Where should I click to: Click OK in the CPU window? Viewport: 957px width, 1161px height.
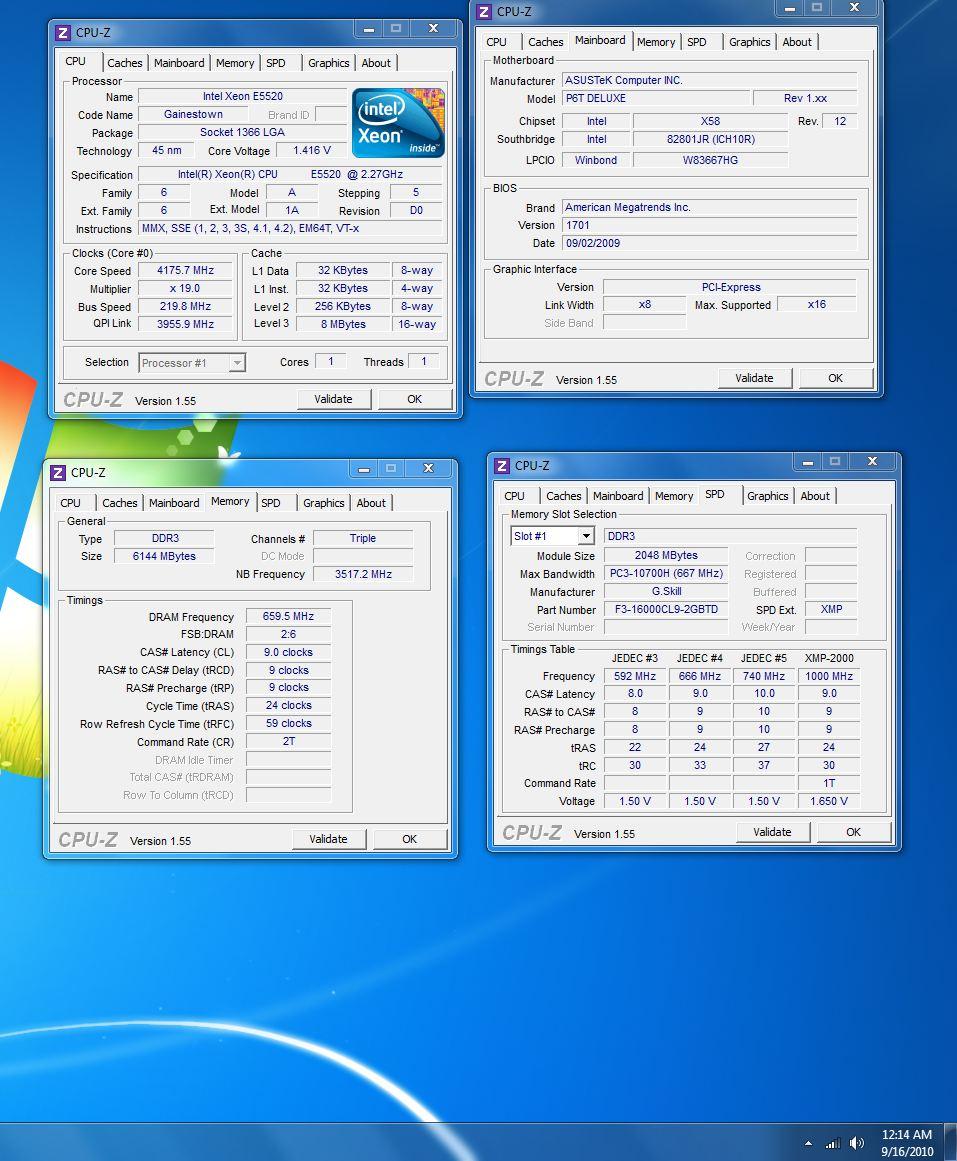(415, 399)
